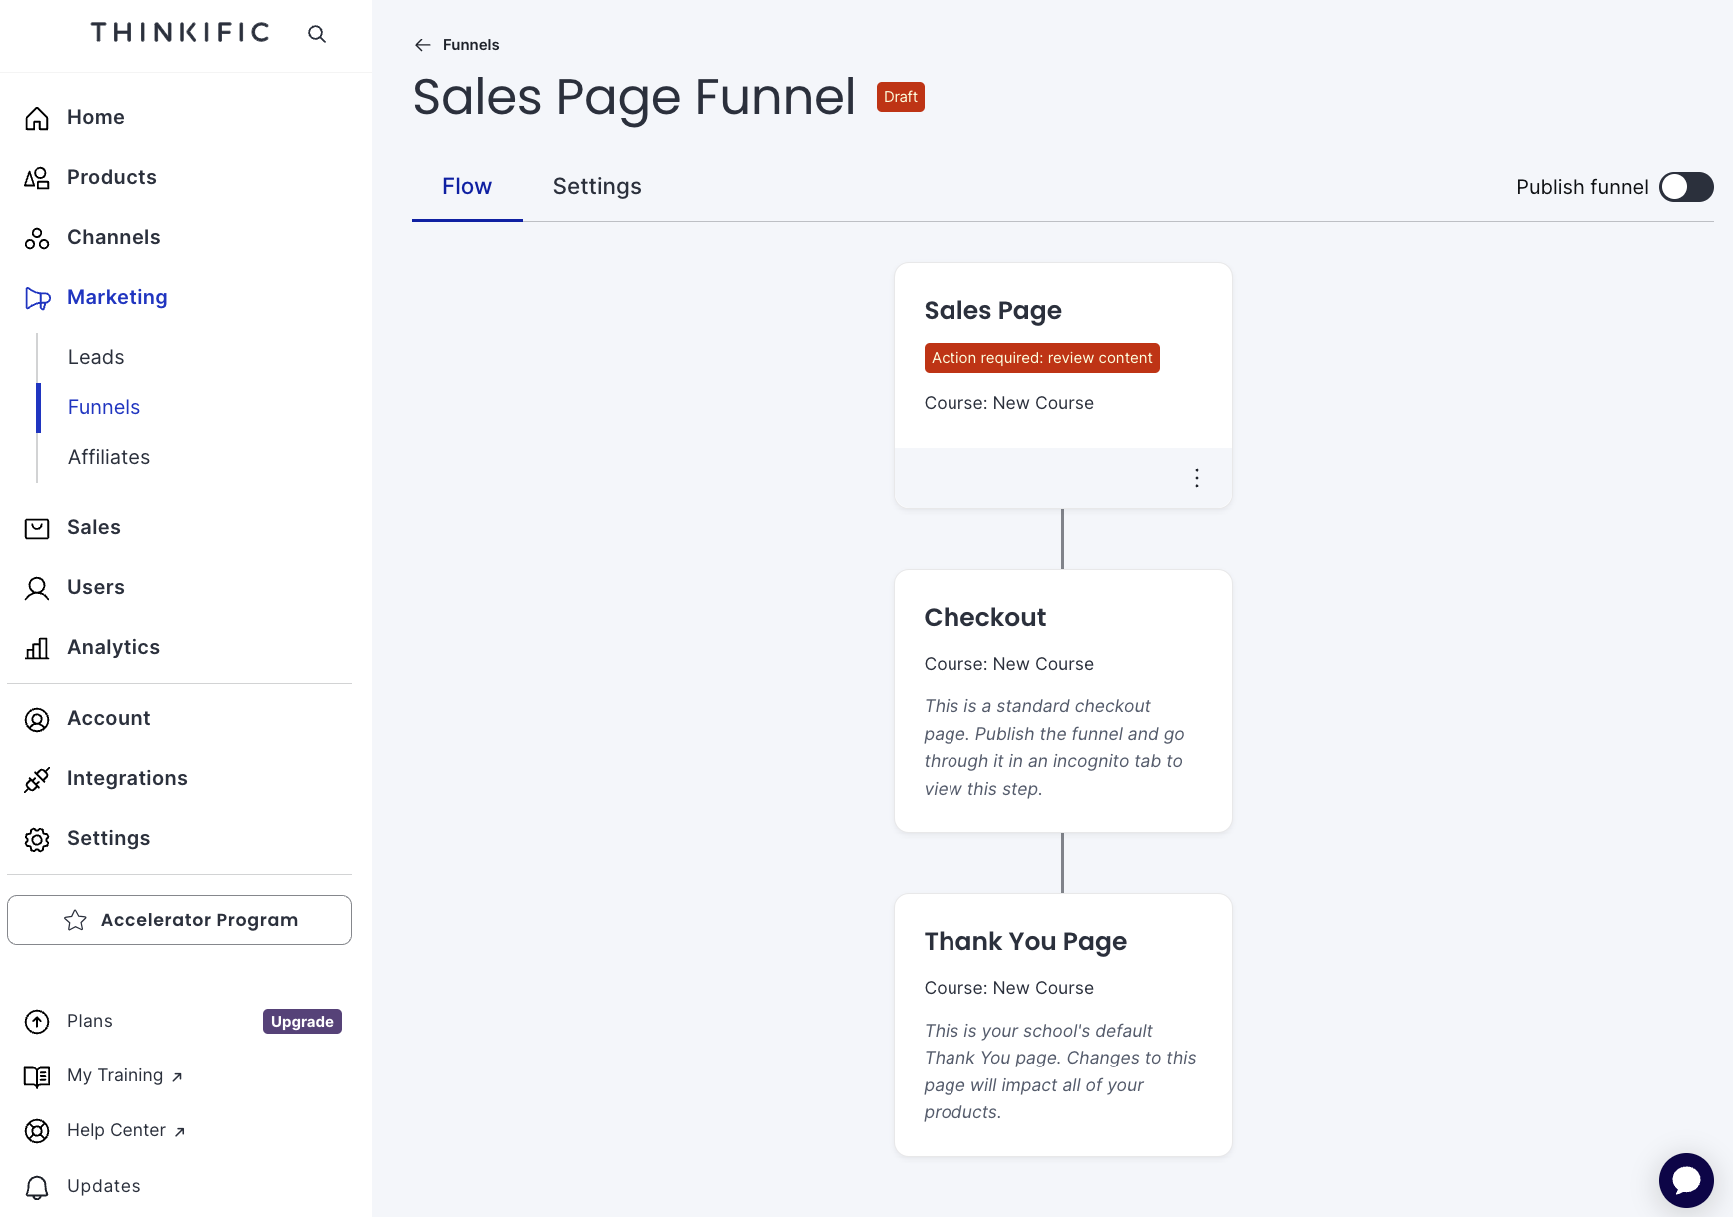The image size is (1733, 1217).
Task: Click the Products shapes icon
Action: tap(37, 178)
